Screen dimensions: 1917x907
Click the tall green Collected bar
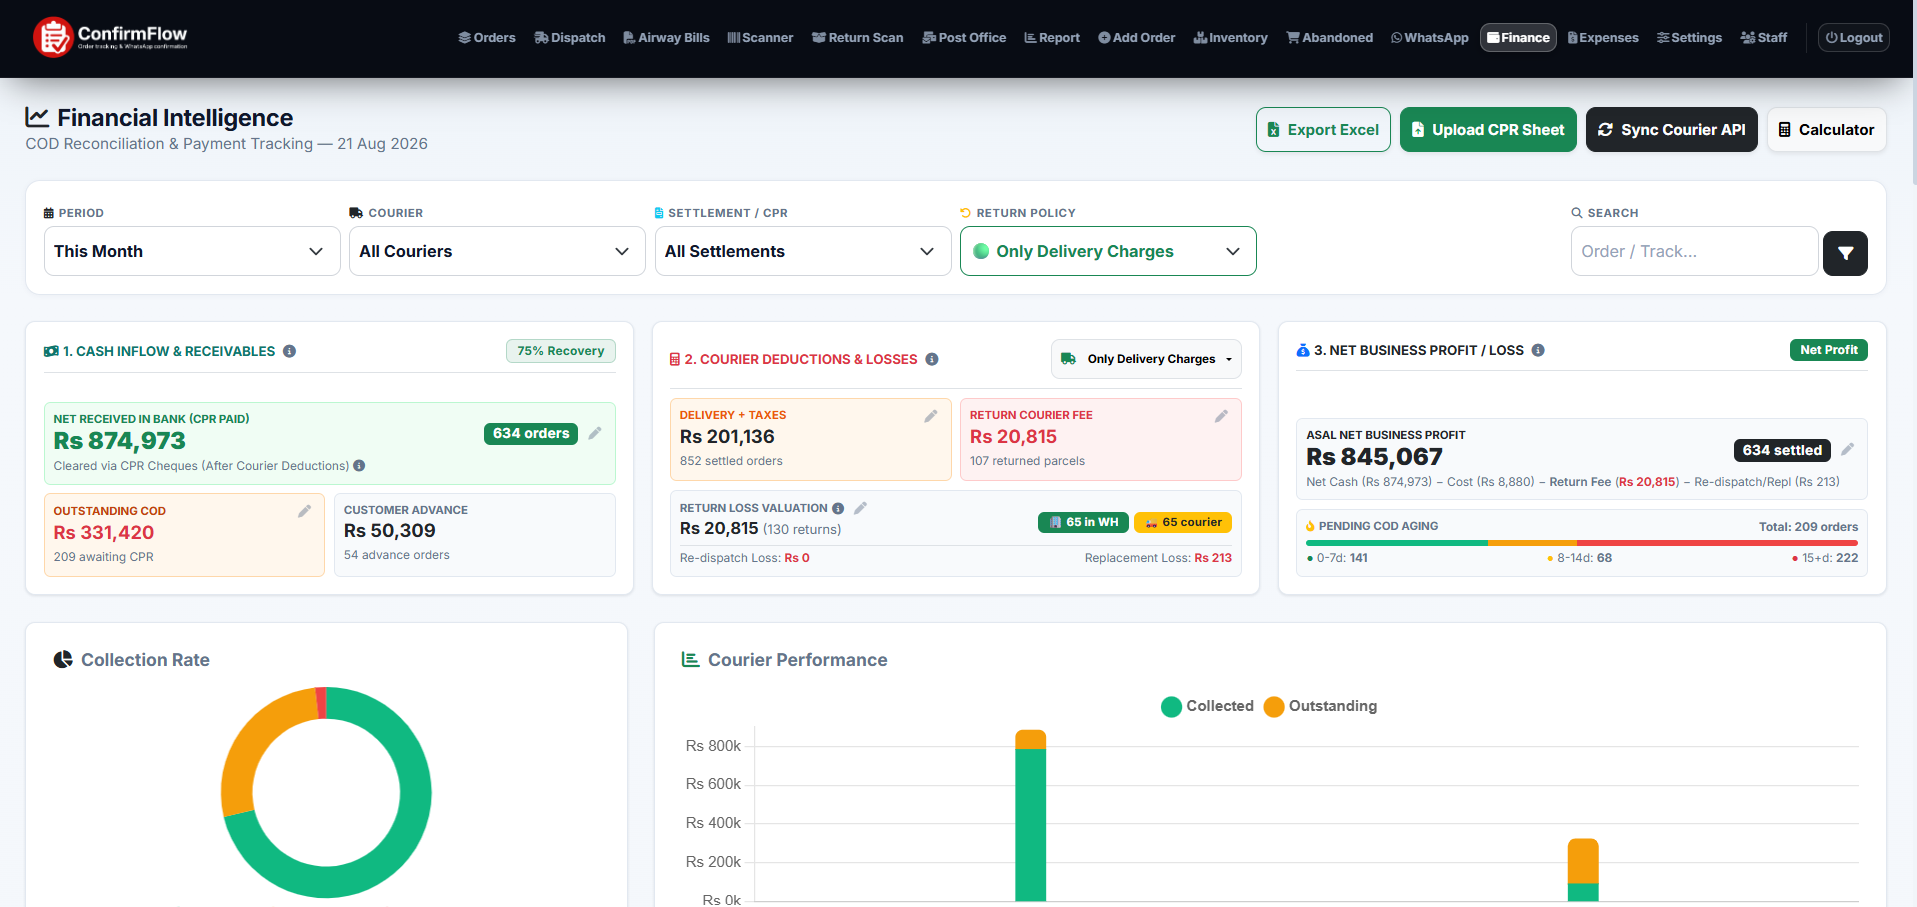[x=1030, y=824]
